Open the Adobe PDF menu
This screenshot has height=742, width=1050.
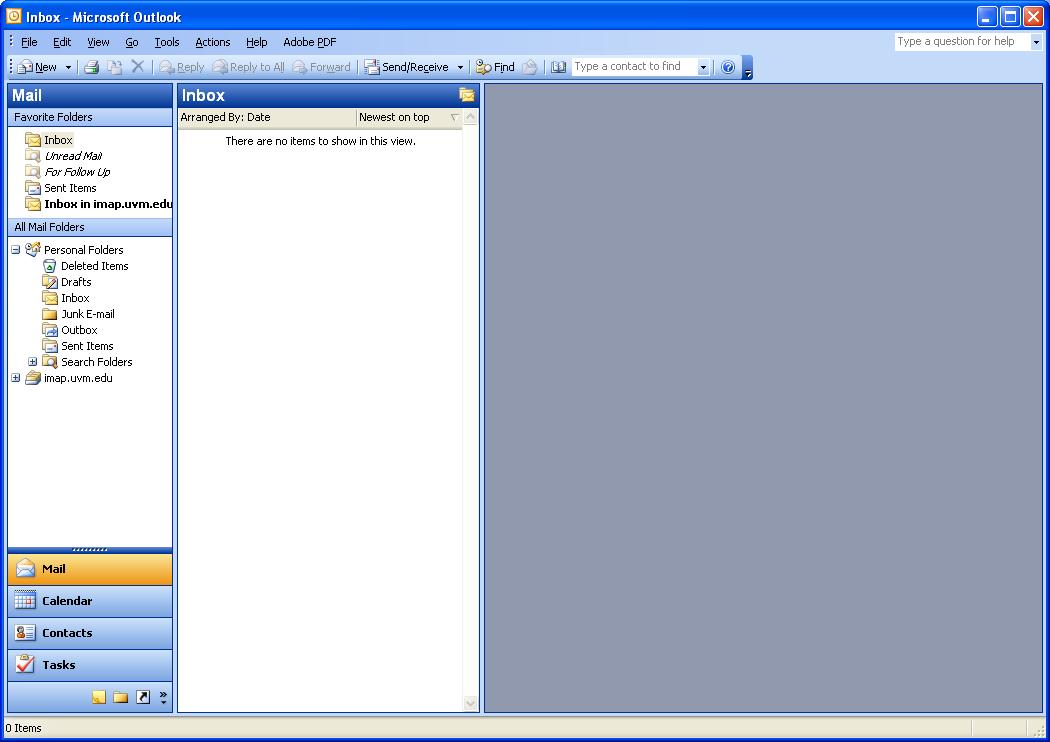point(309,42)
